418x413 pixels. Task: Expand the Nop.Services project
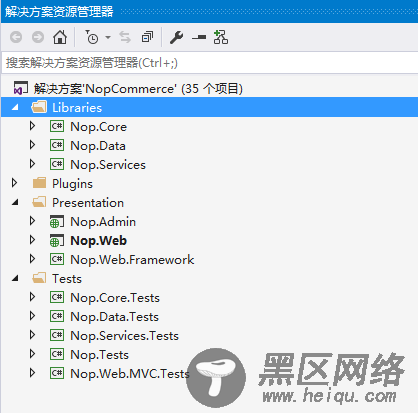click(32, 164)
